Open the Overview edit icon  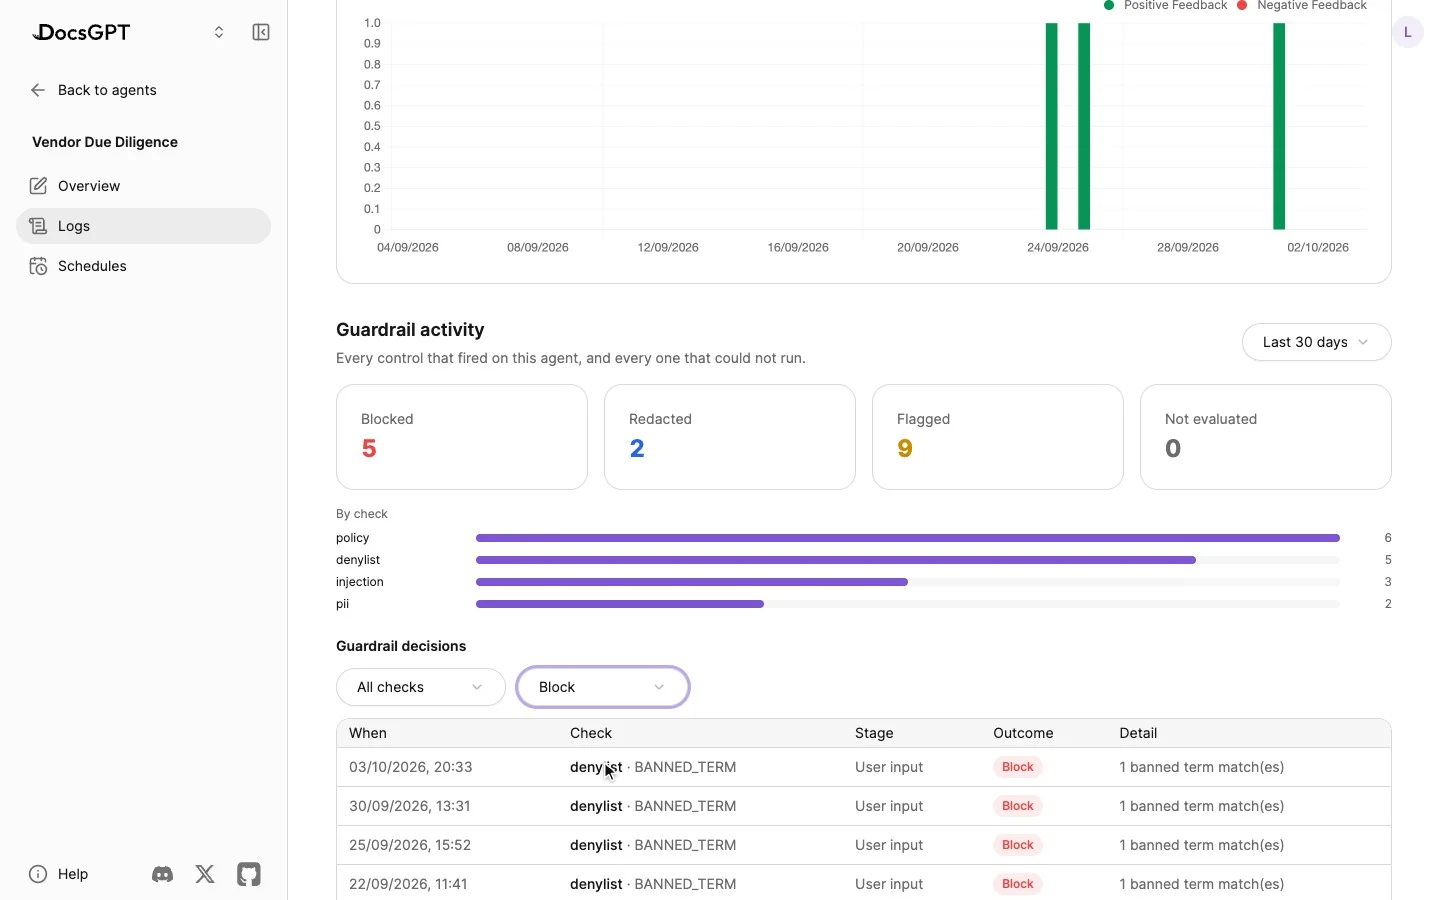(38, 186)
